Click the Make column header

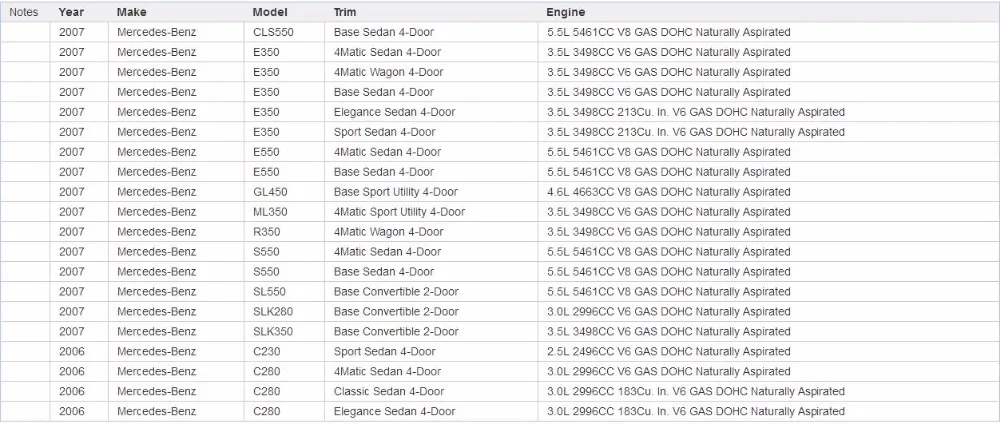(131, 12)
